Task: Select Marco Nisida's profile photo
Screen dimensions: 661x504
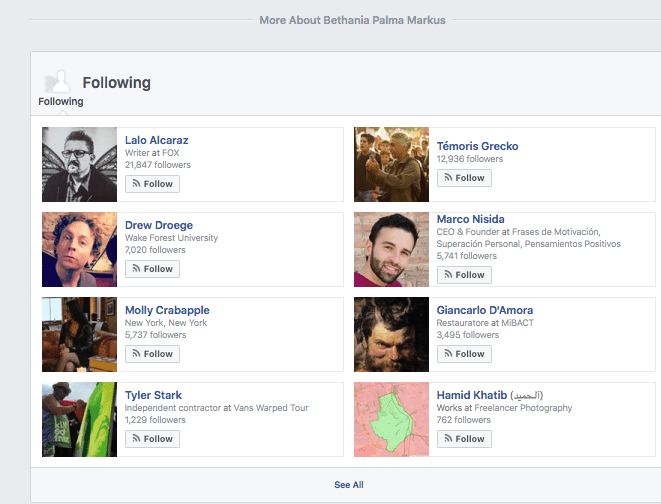Action: coord(392,250)
